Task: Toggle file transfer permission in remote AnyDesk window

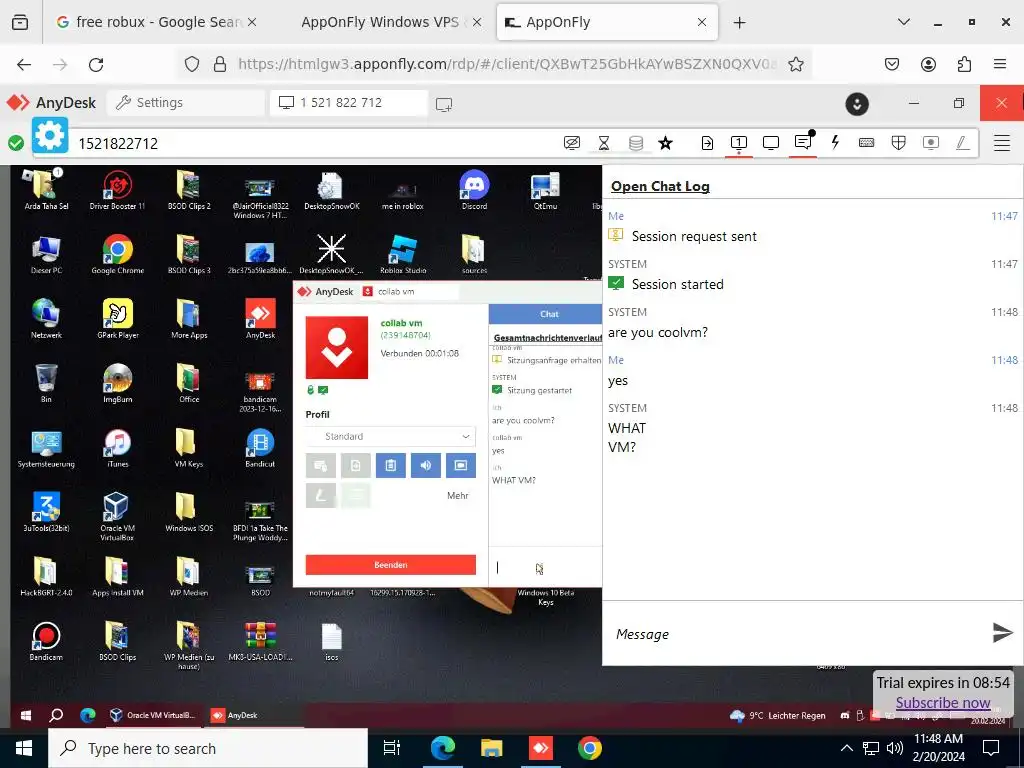Action: (356, 466)
